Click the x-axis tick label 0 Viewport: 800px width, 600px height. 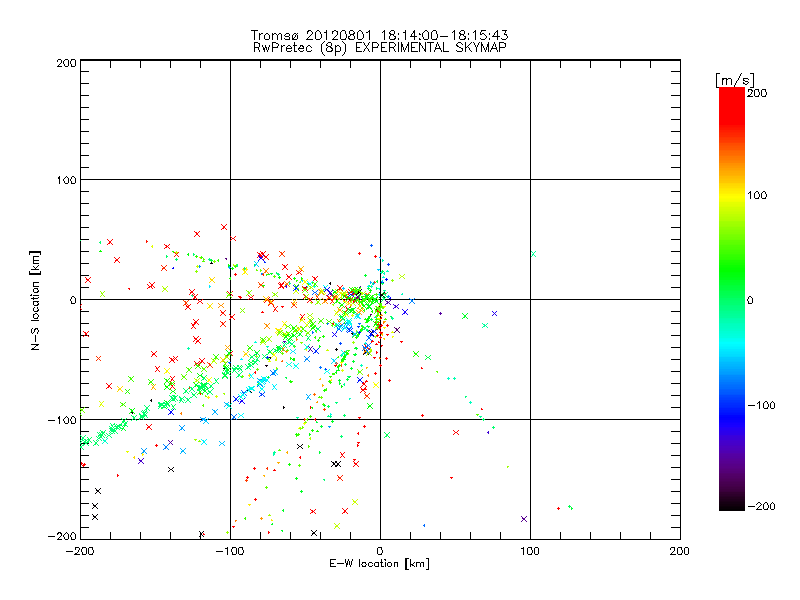tap(380, 551)
